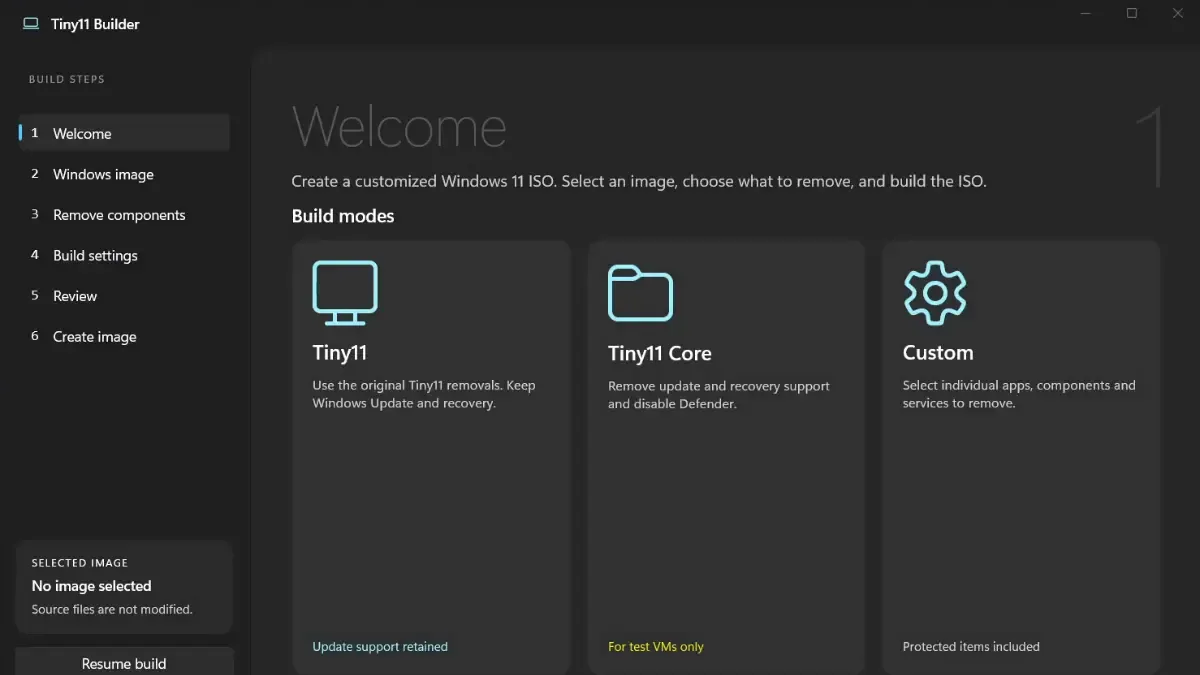Click the 'Create a customized Windows 11 ISO' description
The width and height of the screenshot is (1200, 675).
click(x=639, y=181)
